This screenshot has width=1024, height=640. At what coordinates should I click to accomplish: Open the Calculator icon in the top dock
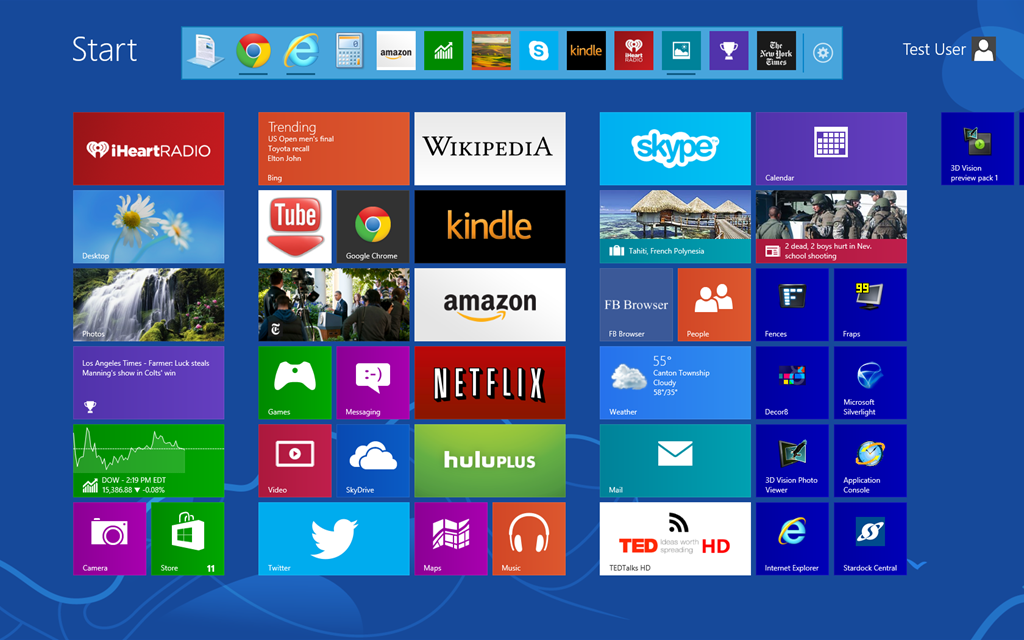point(349,51)
